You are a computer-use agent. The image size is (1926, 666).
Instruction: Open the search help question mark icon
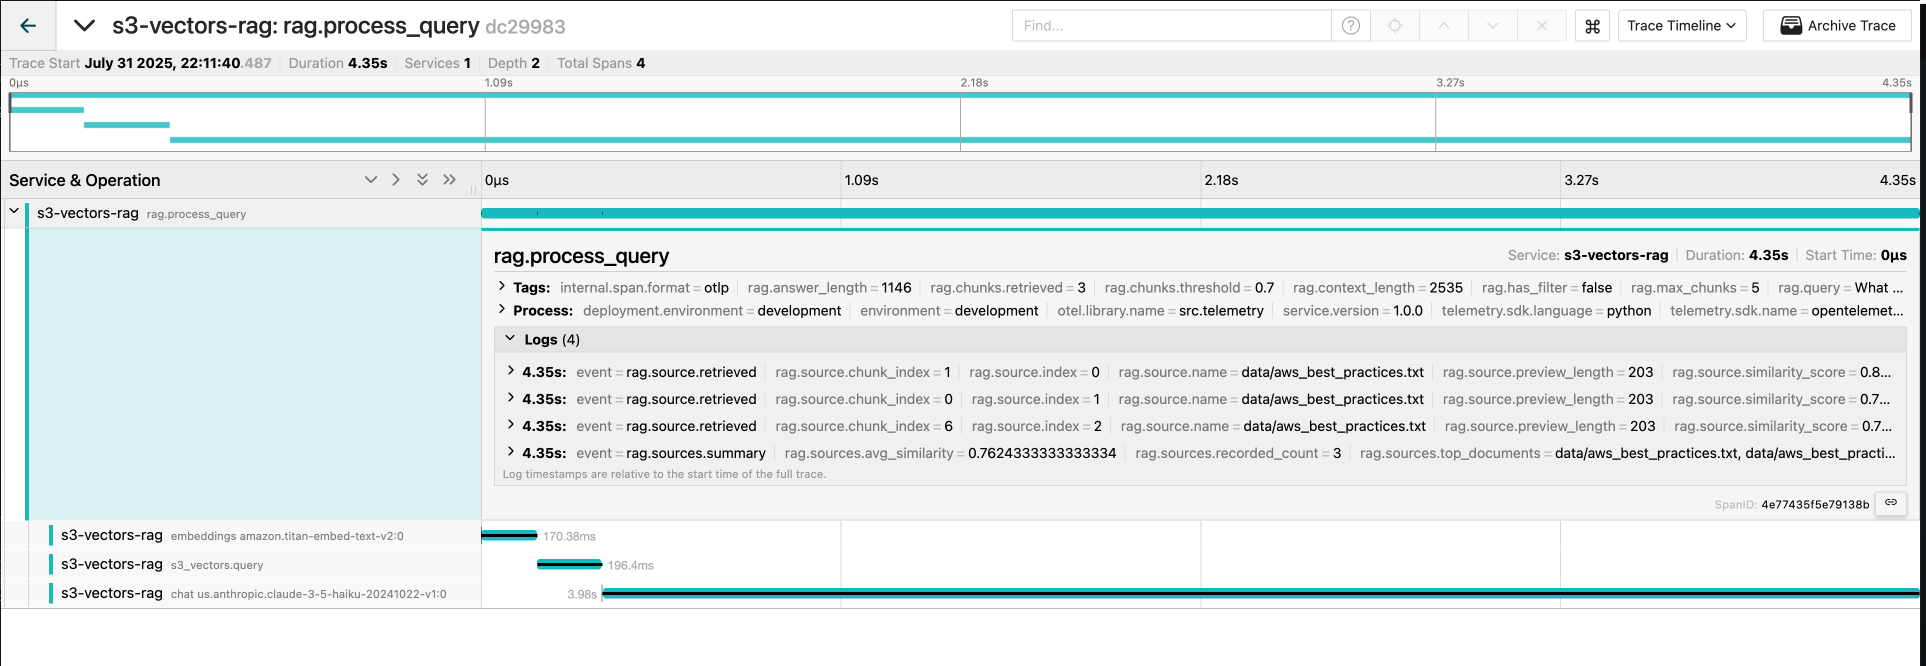click(1351, 26)
